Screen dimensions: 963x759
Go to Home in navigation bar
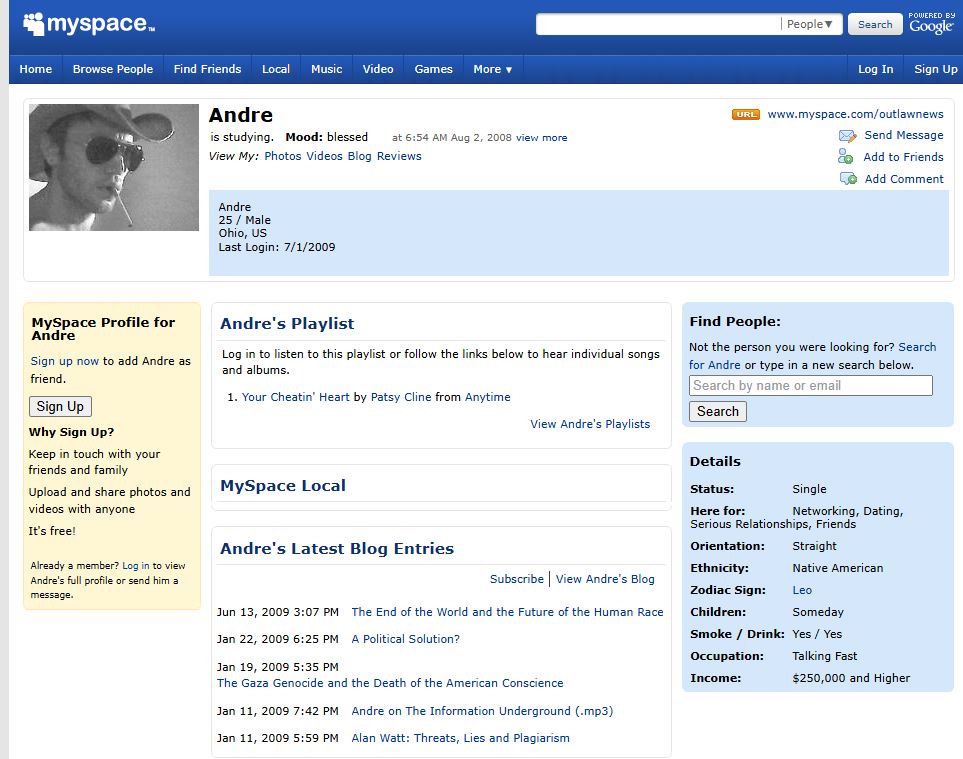[36, 69]
